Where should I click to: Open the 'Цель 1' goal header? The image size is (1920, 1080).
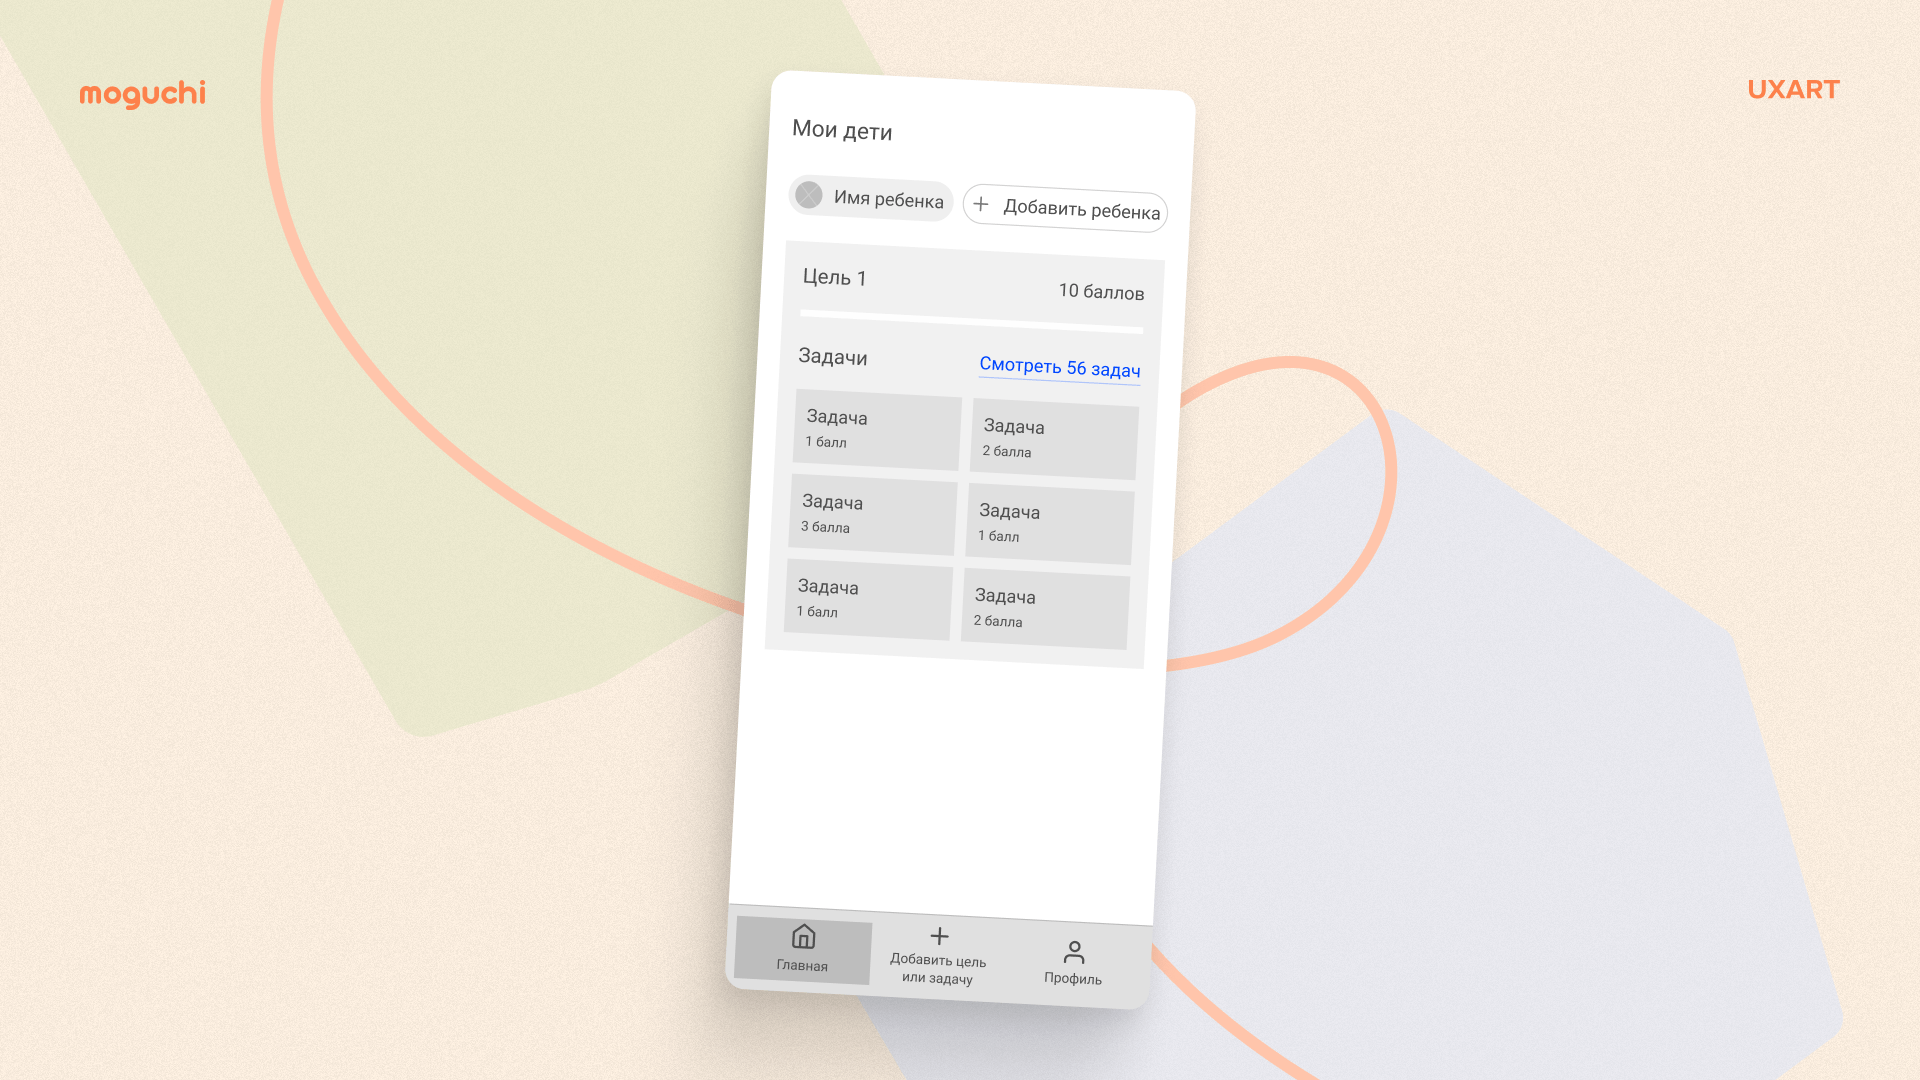coord(834,277)
